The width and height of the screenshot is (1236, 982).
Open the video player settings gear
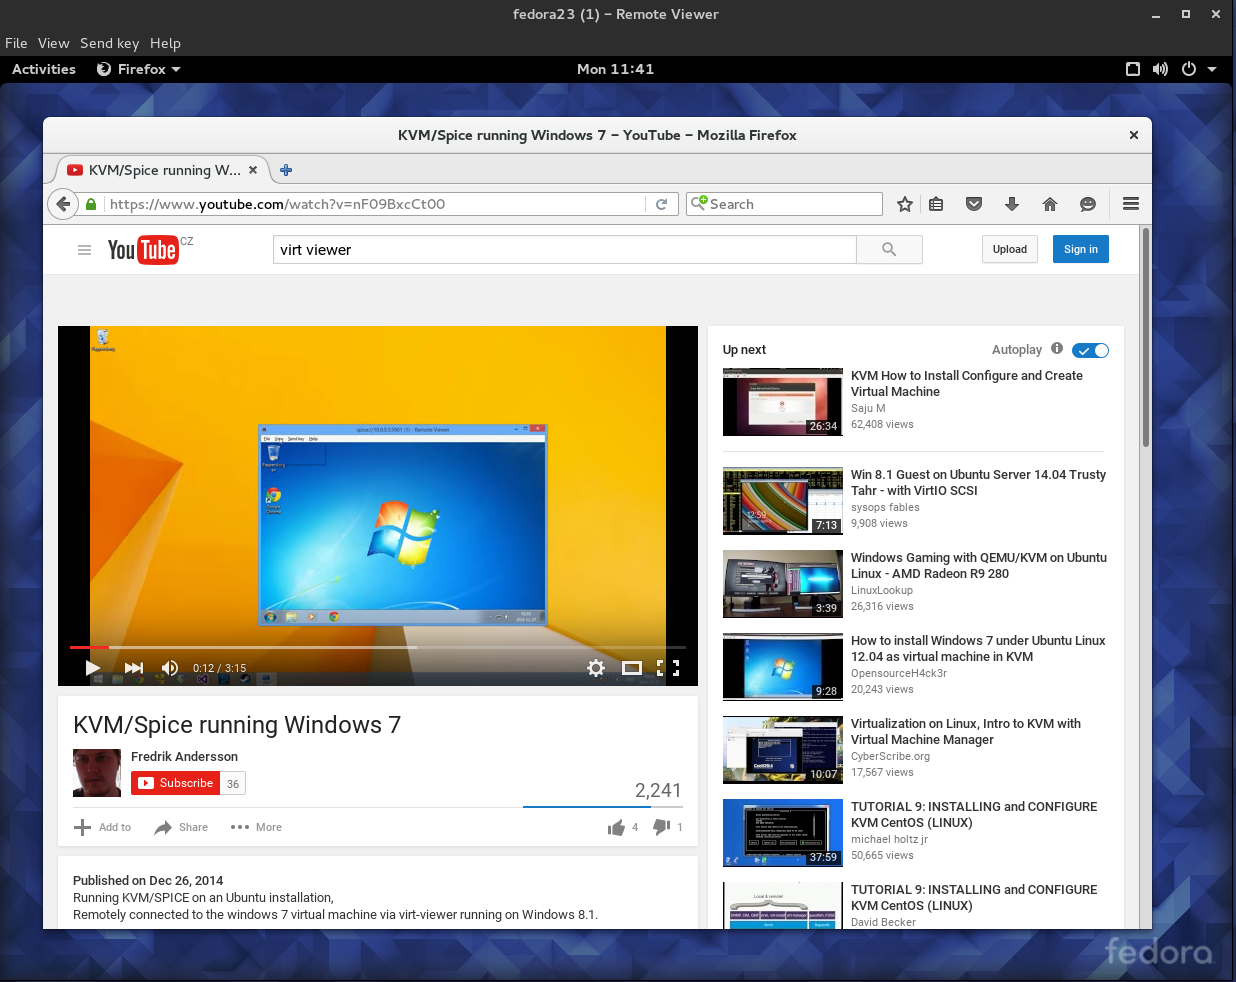(x=596, y=668)
